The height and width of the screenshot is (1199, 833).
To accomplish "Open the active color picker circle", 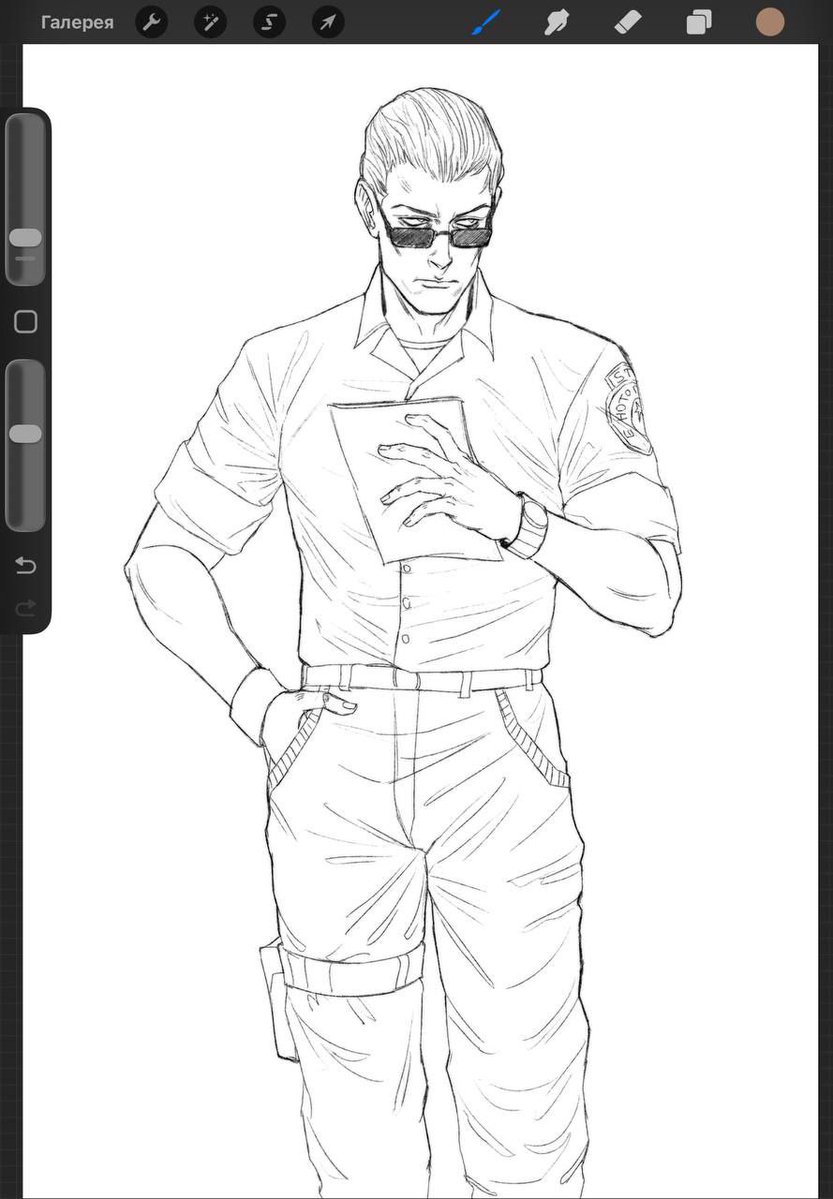I will pyautogui.click(x=770, y=22).
